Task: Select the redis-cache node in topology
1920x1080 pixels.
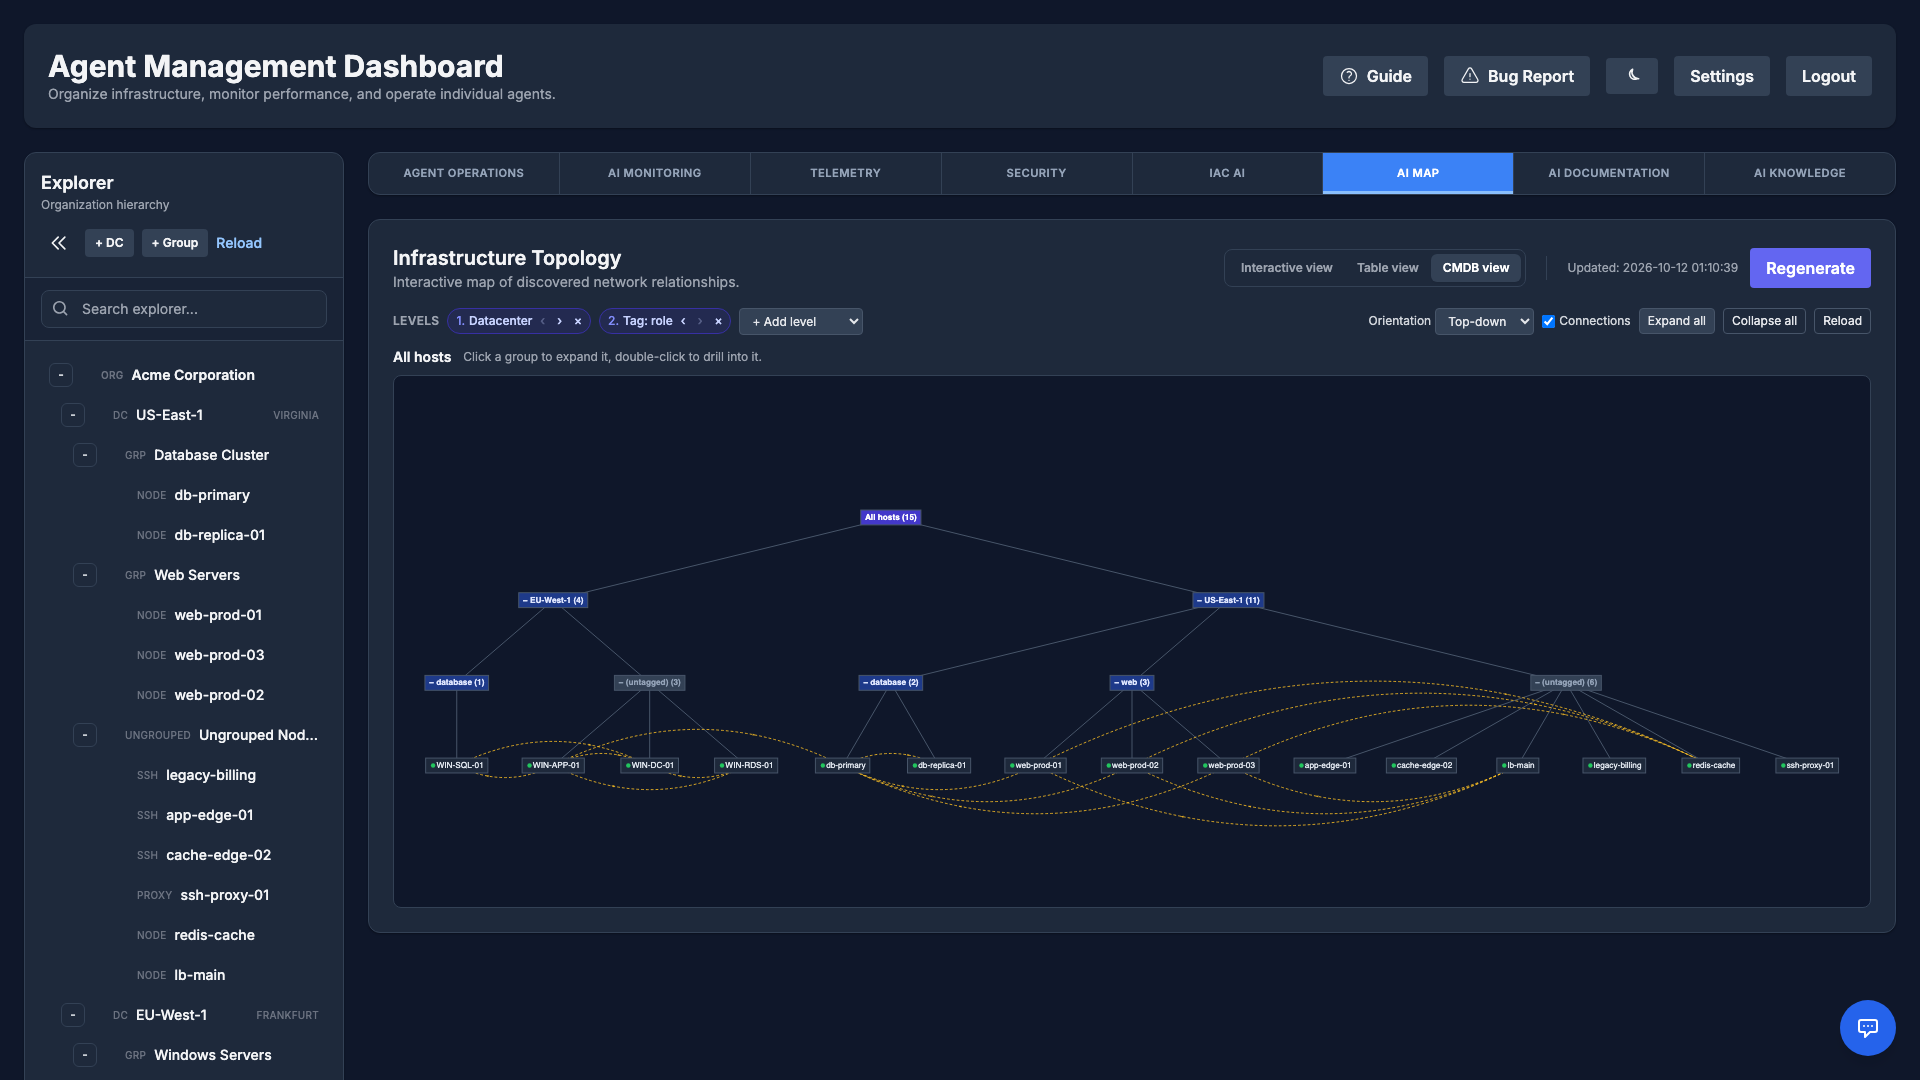Action: pyautogui.click(x=1711, y=765)
